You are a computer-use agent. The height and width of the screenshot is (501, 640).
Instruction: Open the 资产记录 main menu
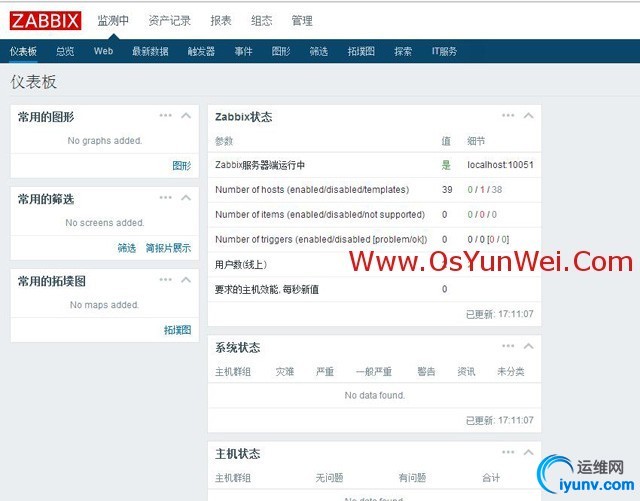click(169, 20)
